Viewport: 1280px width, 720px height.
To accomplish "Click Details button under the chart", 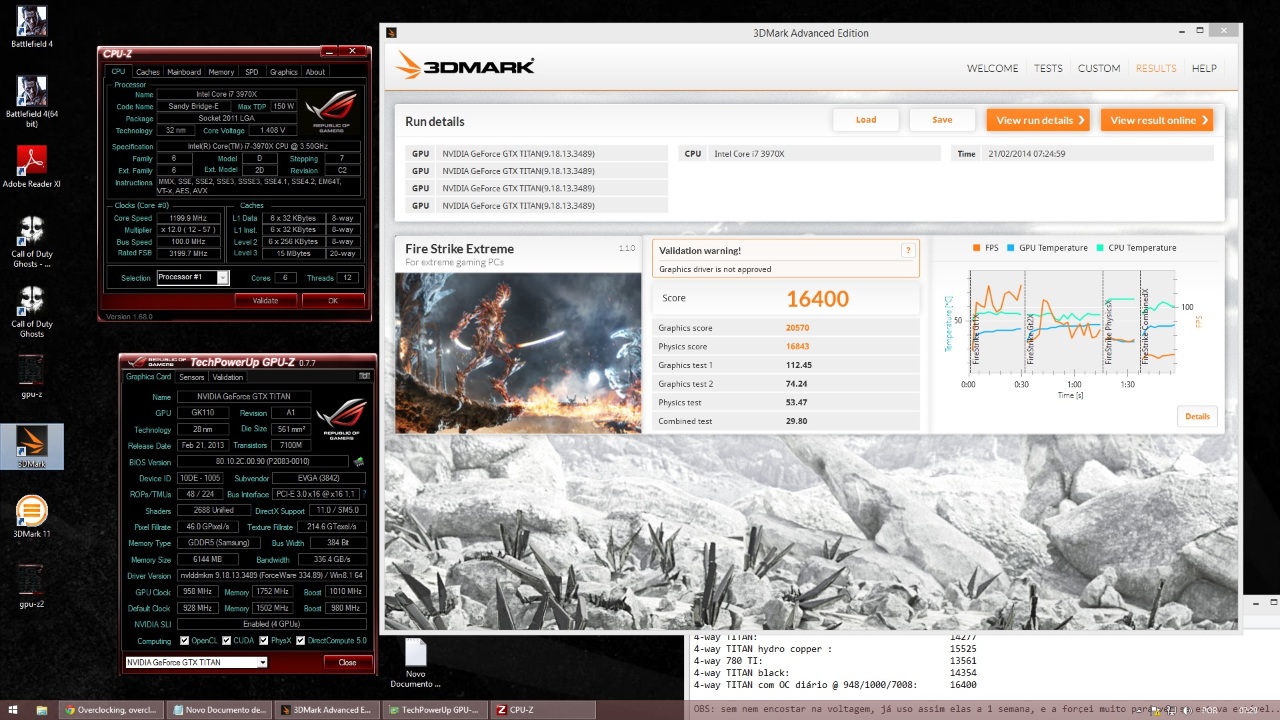I will [x=1197, y=416].
